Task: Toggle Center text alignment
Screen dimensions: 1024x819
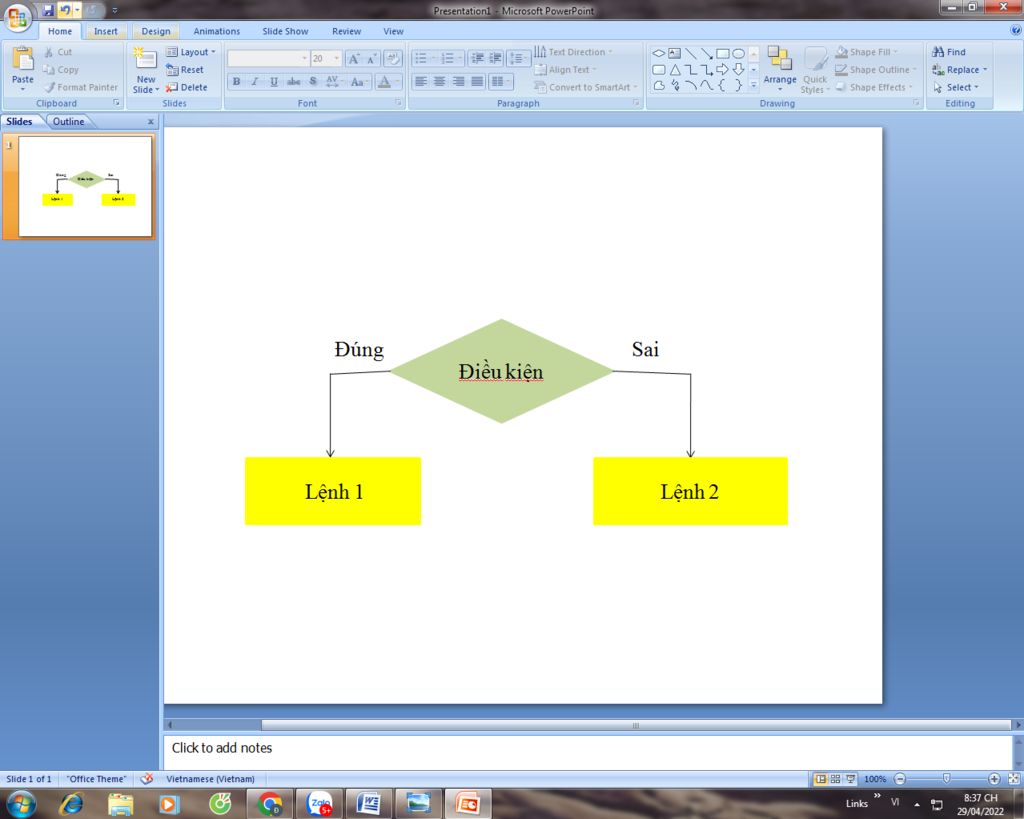Action: pos(440,82)
